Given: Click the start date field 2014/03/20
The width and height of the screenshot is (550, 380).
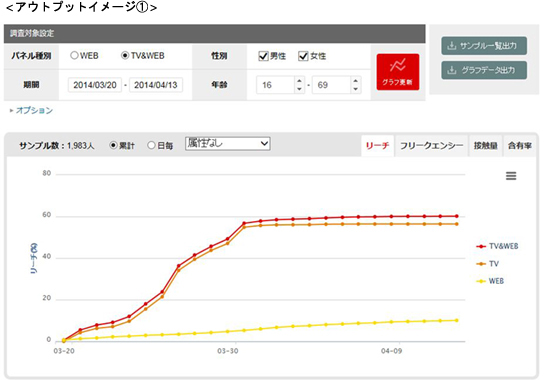Looking at the screenshot, I should (x=95, y=85).
